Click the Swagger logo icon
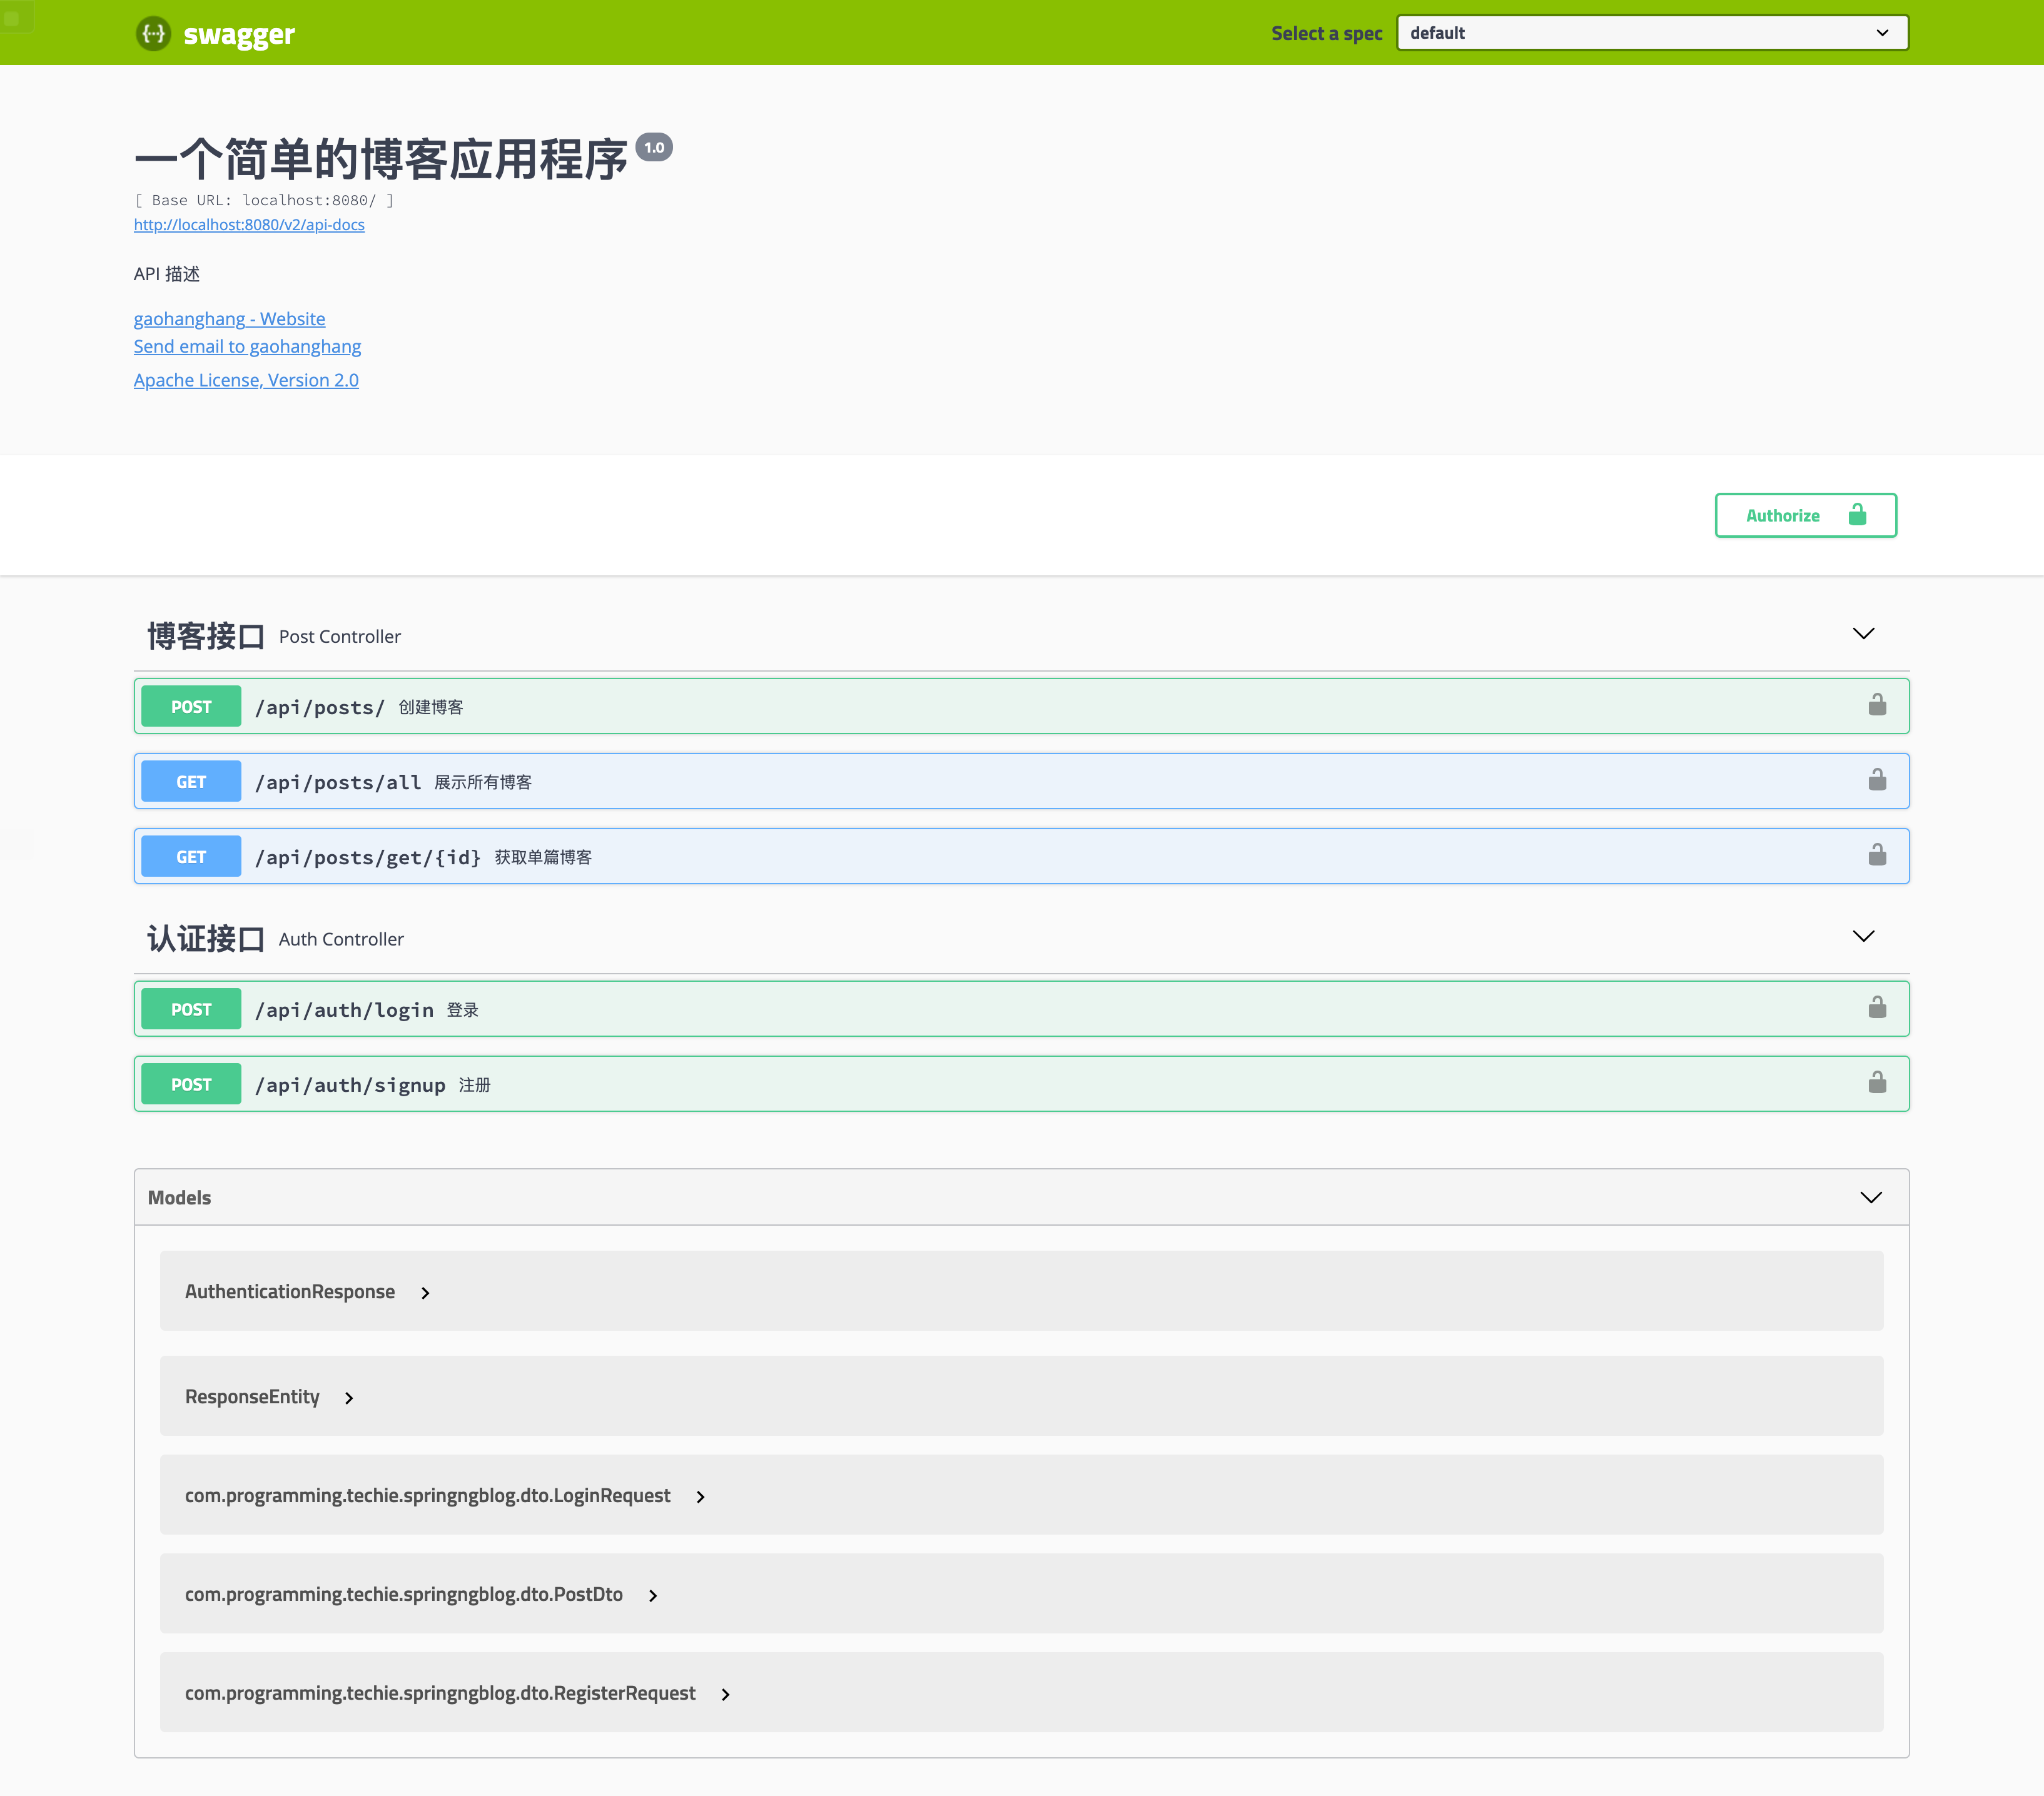 click(x=153, y=33)
